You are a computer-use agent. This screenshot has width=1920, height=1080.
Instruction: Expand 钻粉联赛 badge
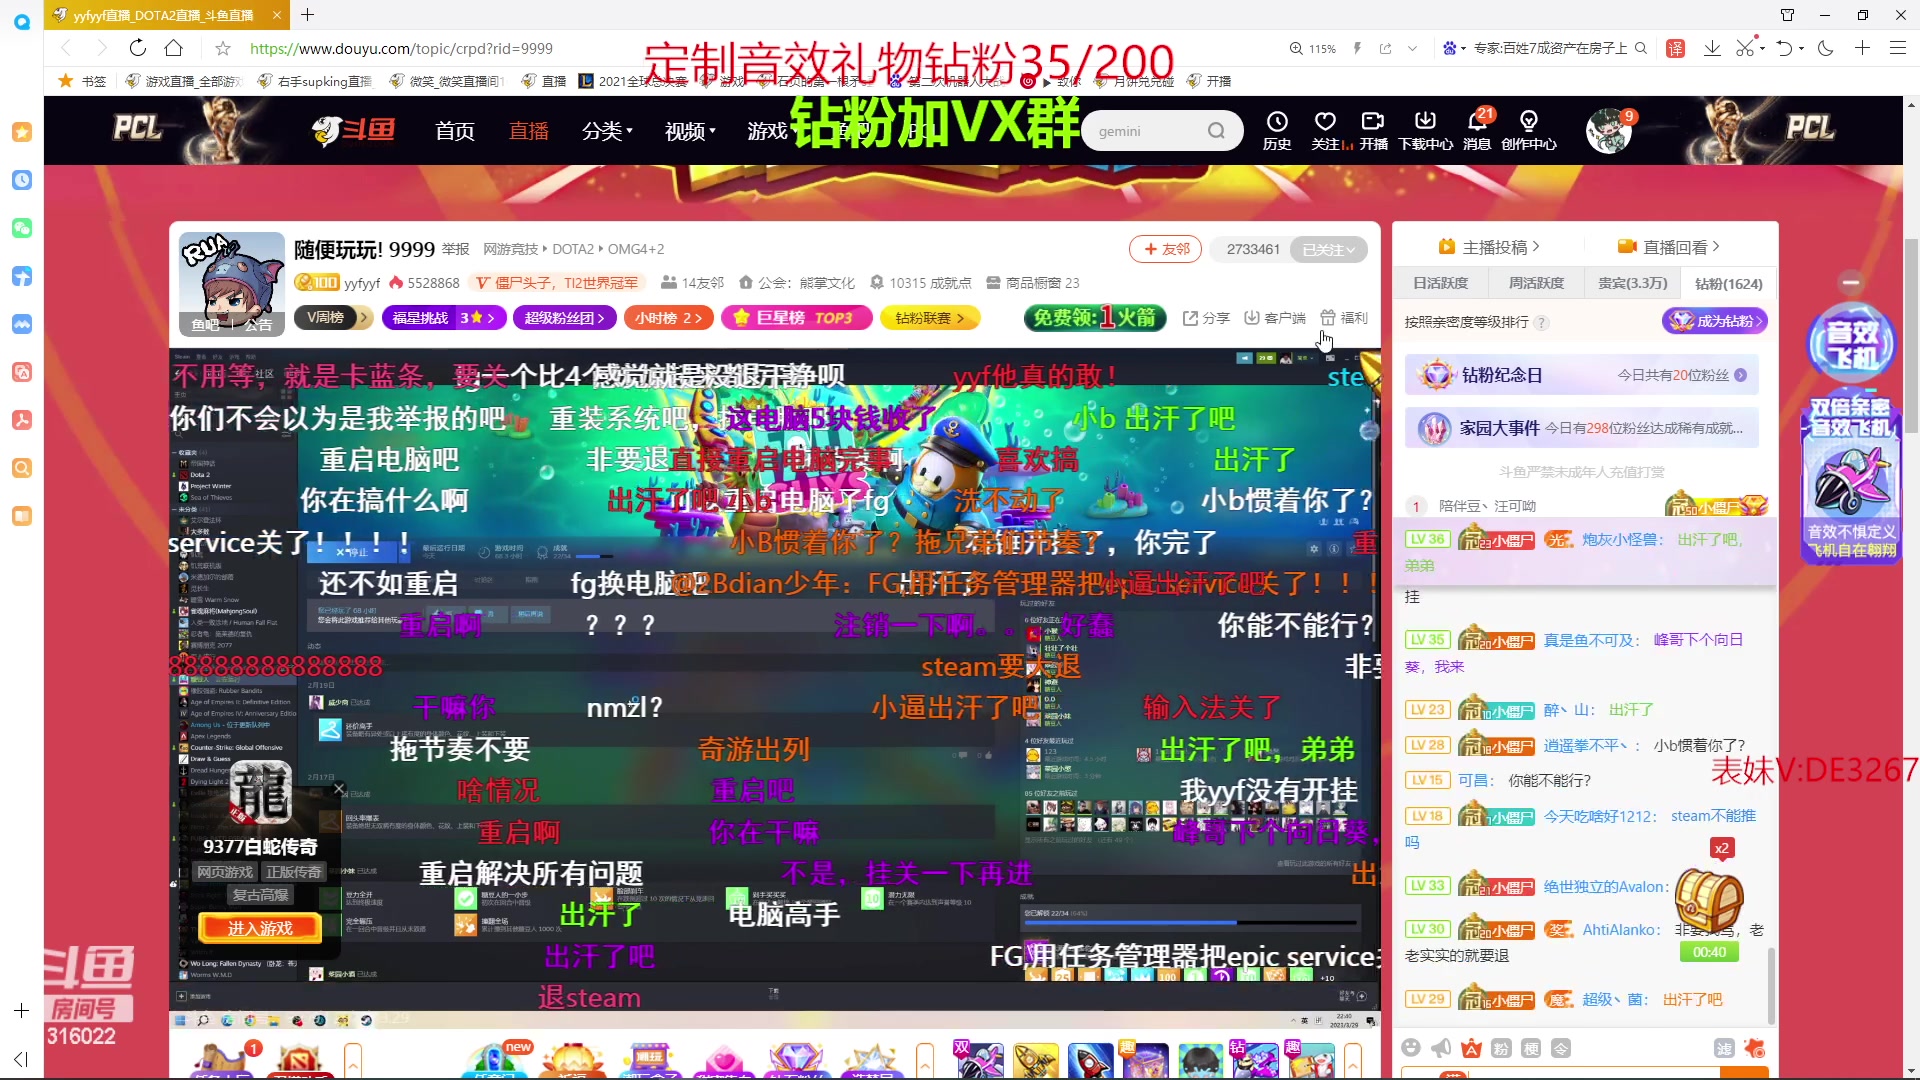[930, 318]
